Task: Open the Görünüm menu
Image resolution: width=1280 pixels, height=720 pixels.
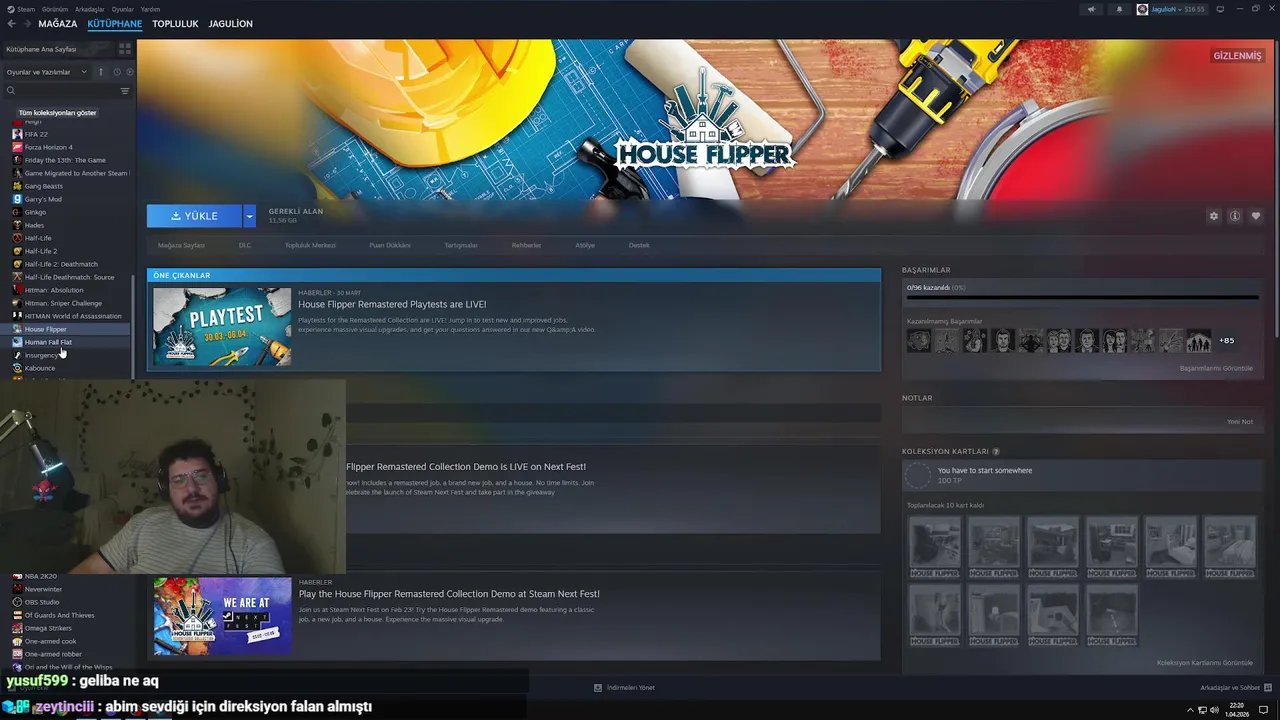Action: point(54,9)
